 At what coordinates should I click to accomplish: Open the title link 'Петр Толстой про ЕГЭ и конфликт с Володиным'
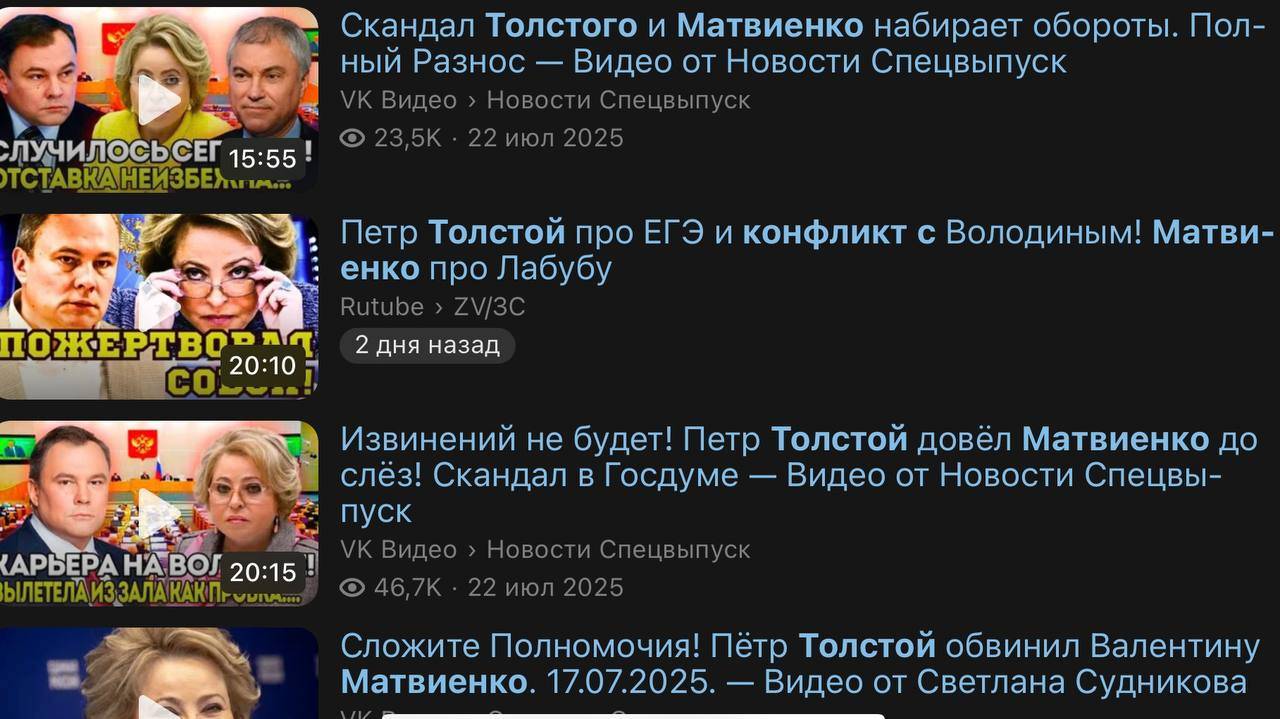pos(807,250)
